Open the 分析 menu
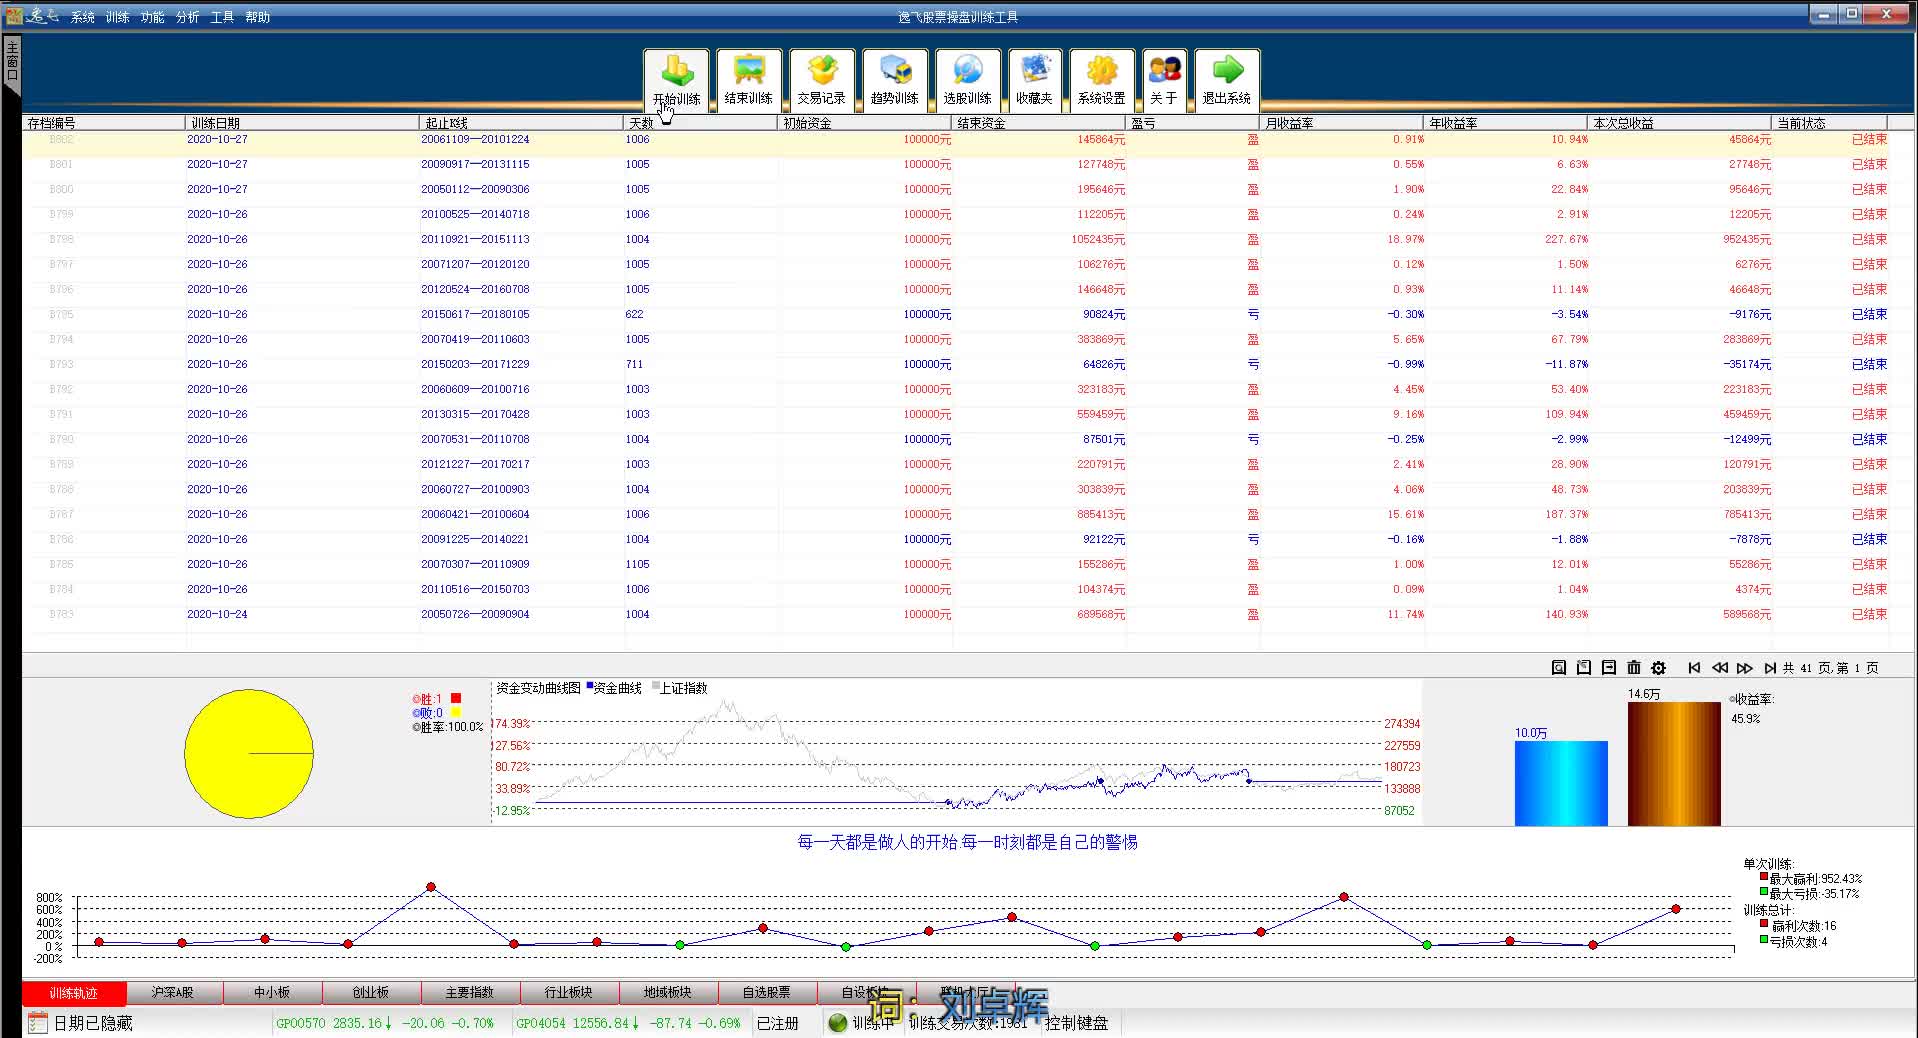This screenshot has width=1918, height=1038. (x=188, y=17)
